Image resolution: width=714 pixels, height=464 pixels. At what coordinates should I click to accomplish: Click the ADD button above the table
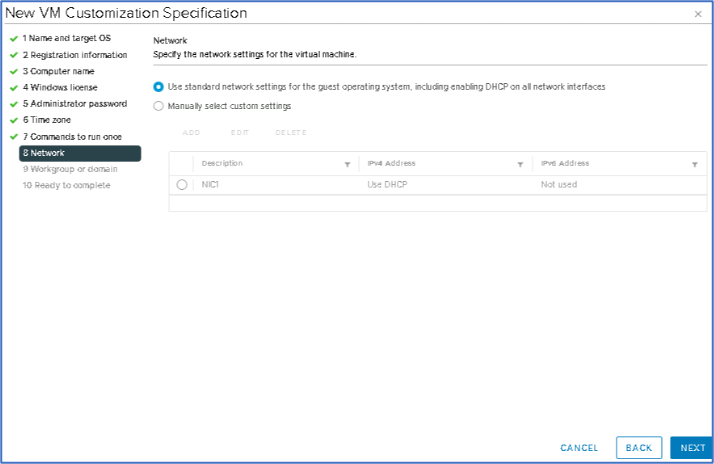tap(191, 132)
